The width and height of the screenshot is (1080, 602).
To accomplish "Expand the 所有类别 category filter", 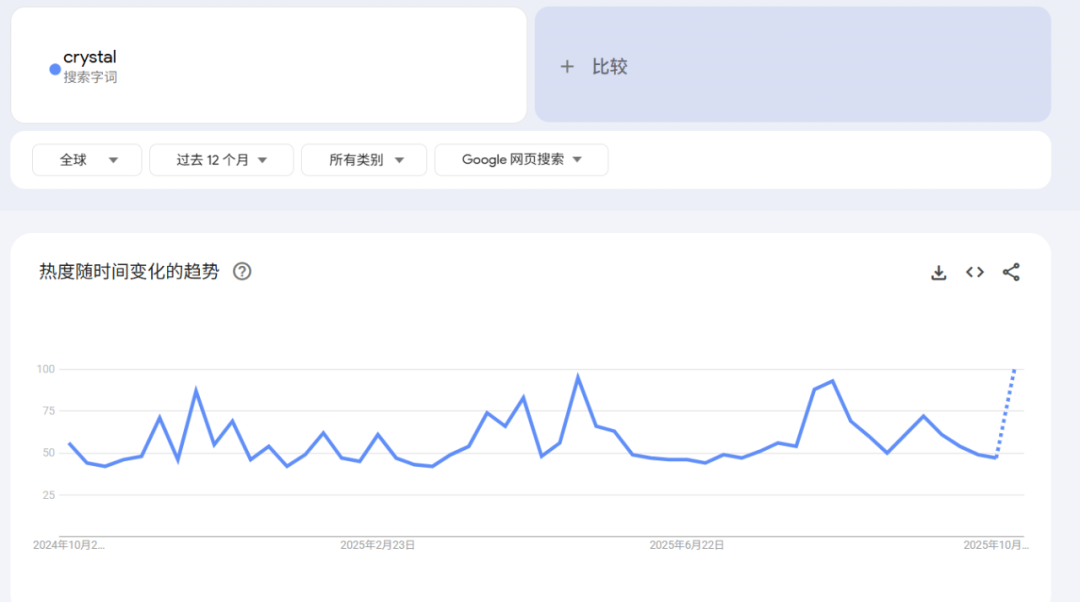I will [x=364, y=159].
